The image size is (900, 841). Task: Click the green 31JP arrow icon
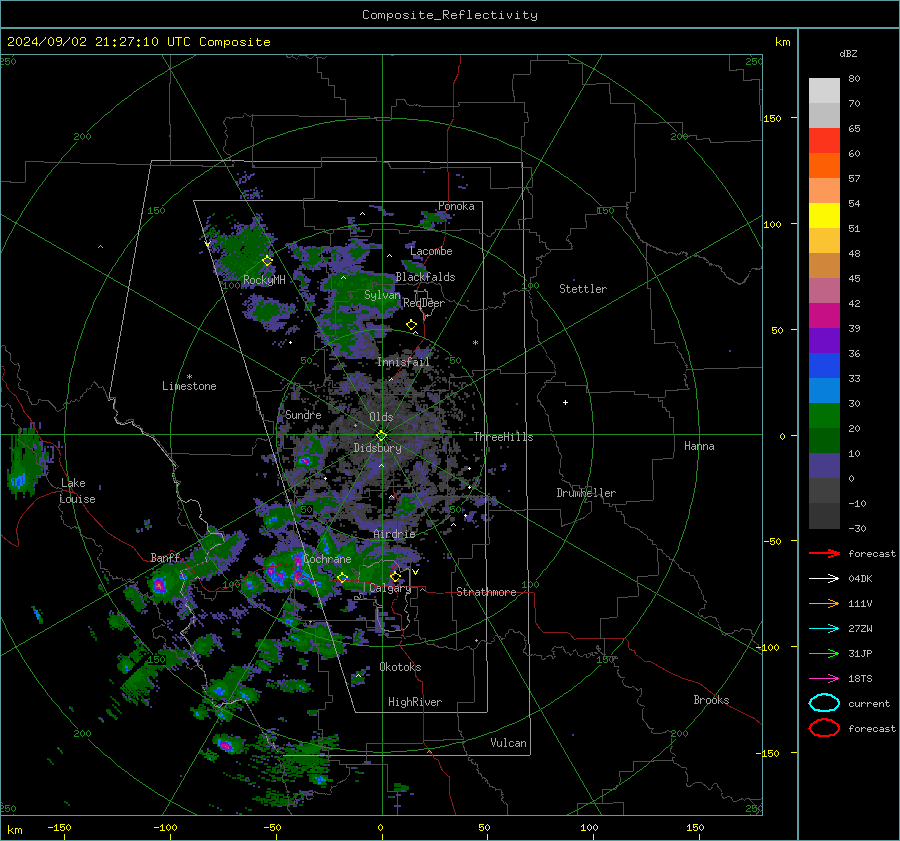coord(824,653)
